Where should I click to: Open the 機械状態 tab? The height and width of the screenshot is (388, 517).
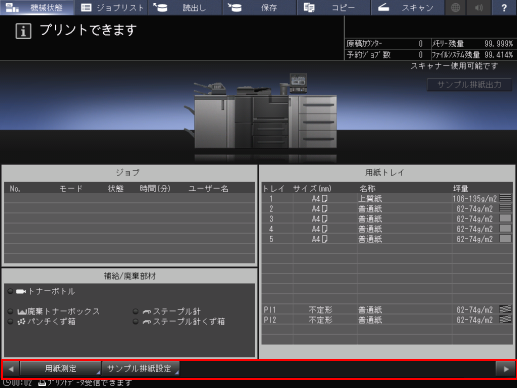coord(37,7)
